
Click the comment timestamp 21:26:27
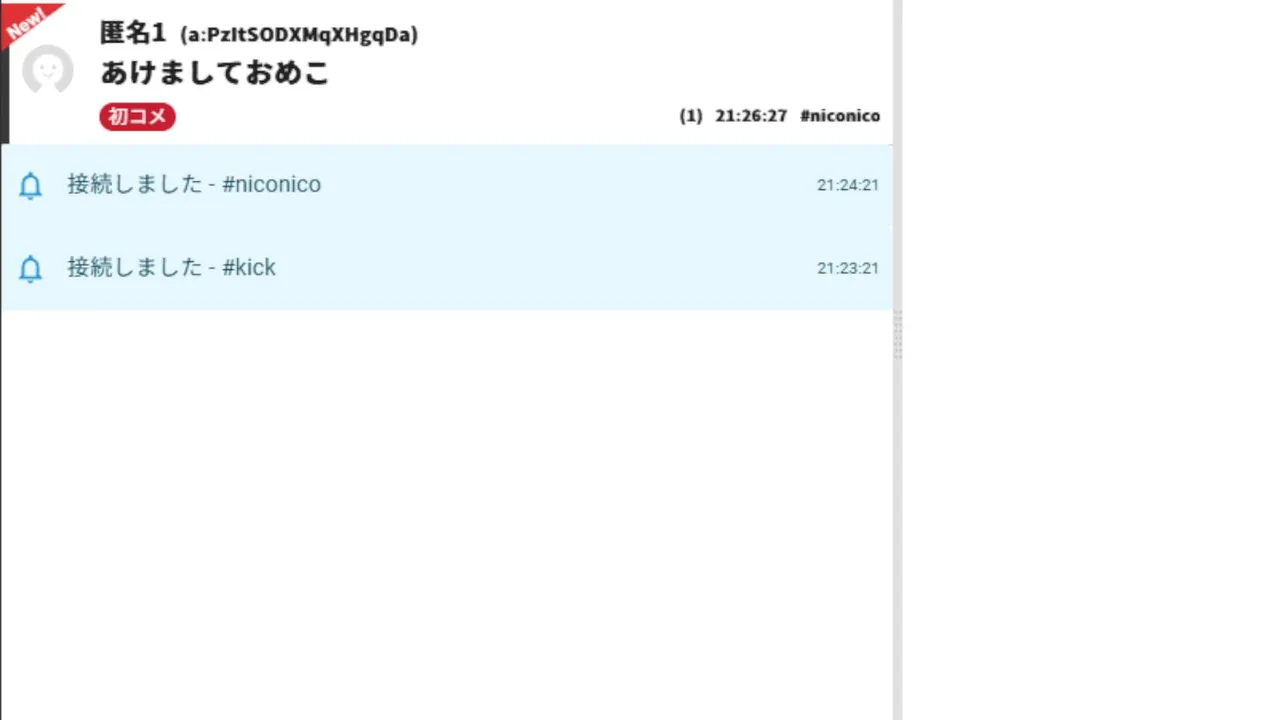click(x=751, y=116)
